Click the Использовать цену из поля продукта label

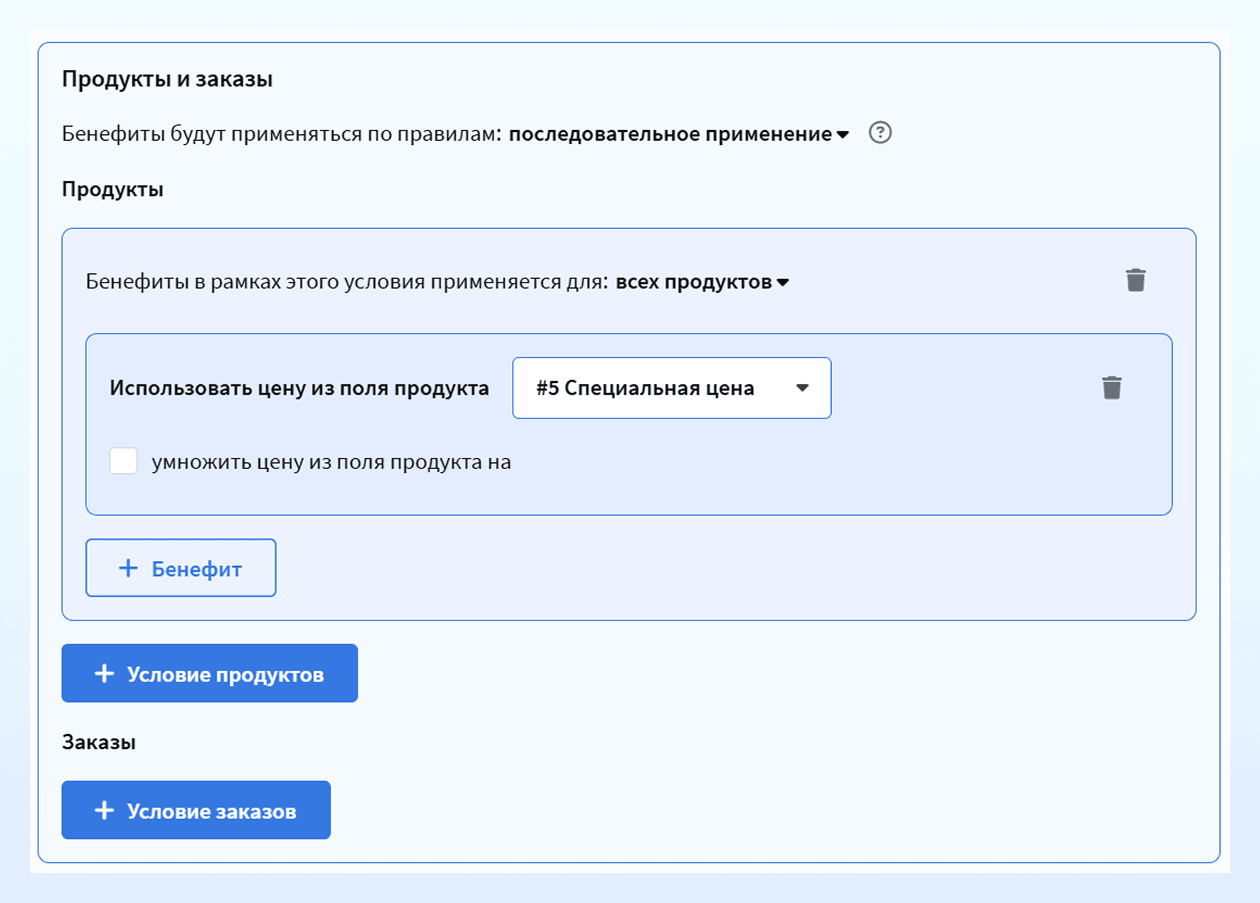click(300, 388)
